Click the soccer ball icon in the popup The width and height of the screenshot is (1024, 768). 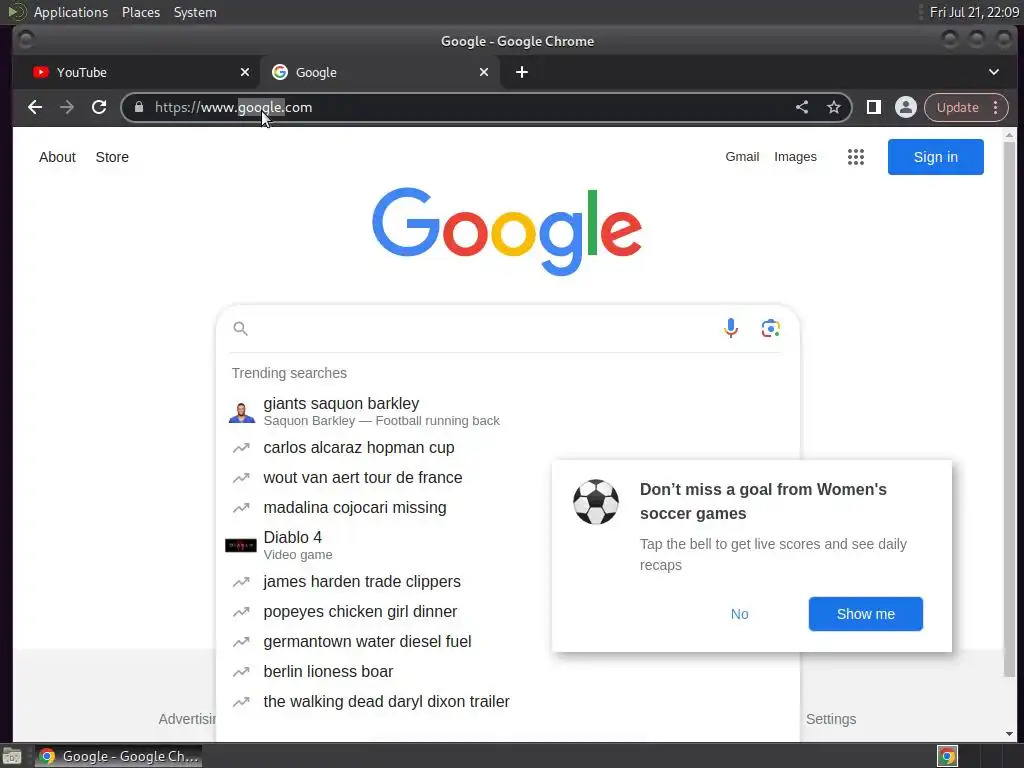click(596, 502)
